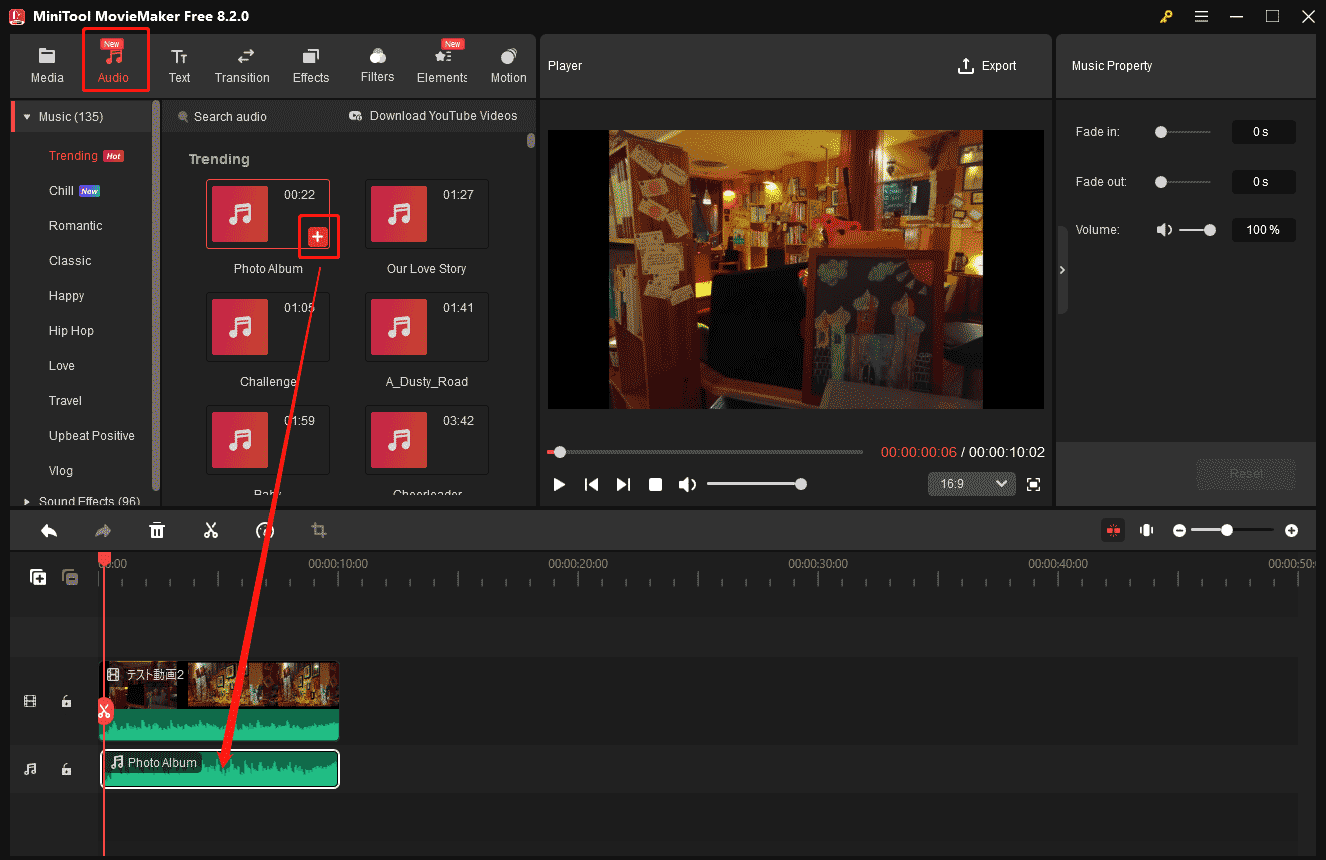
Task: Zoom out the timeline with minus button
Action: click(x=1180, y=530)
